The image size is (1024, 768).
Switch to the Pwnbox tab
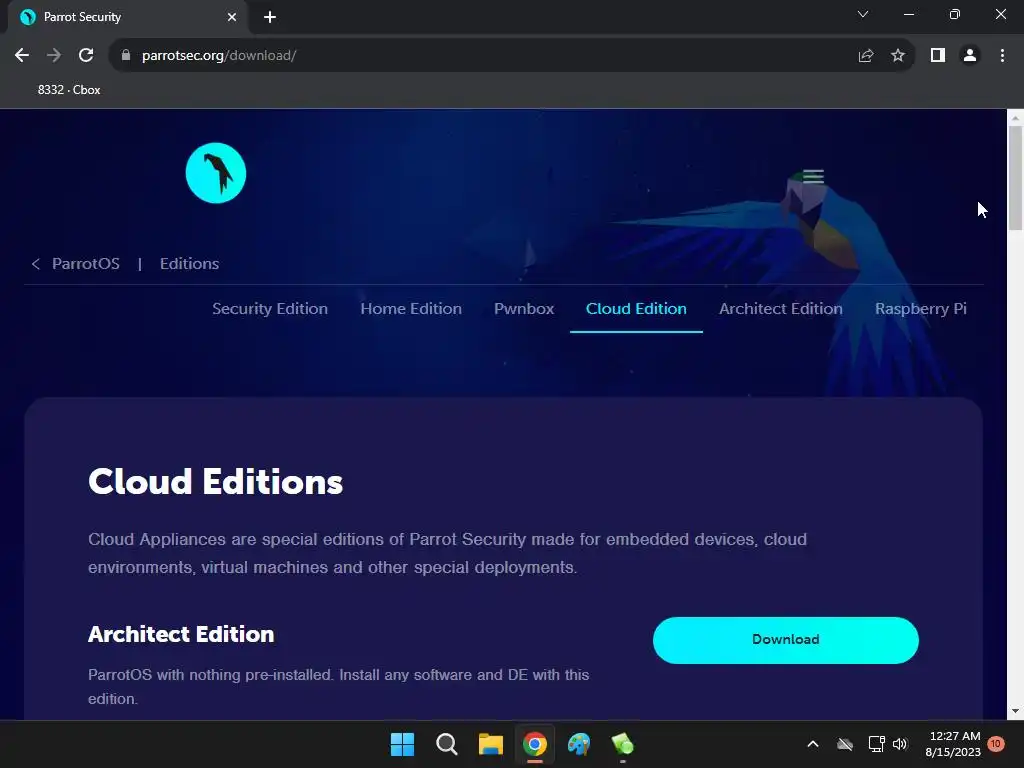(524, 309)
